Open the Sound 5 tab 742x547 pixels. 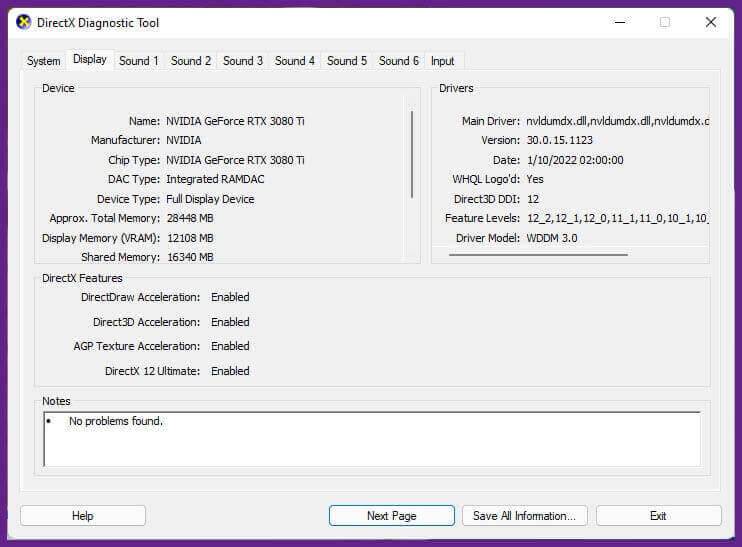[x=347, y=61]
